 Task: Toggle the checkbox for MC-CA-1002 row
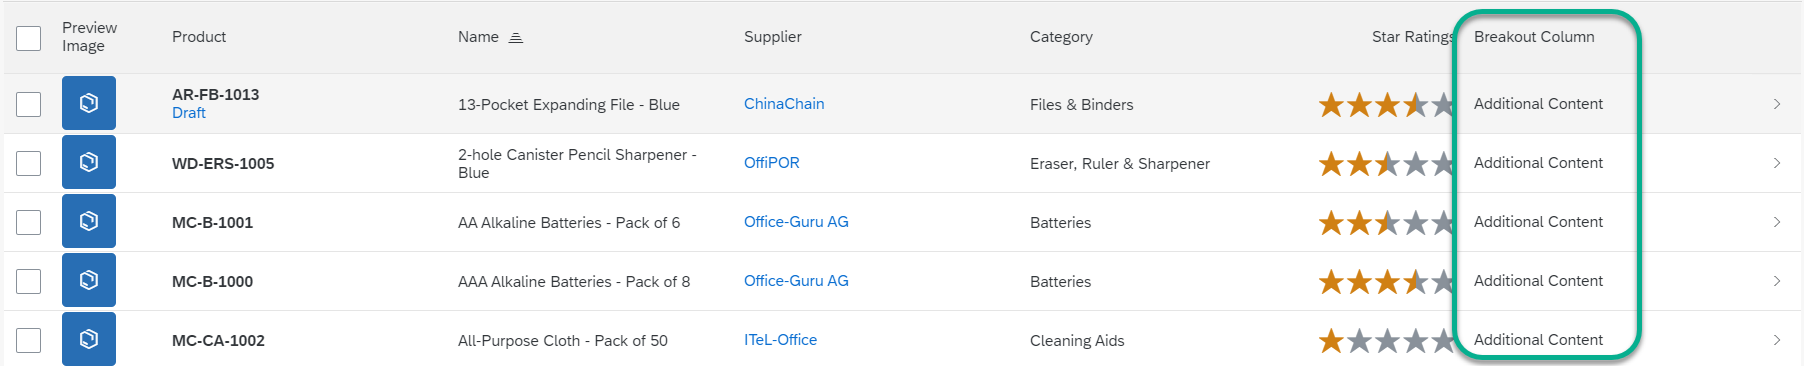[29, 340]
